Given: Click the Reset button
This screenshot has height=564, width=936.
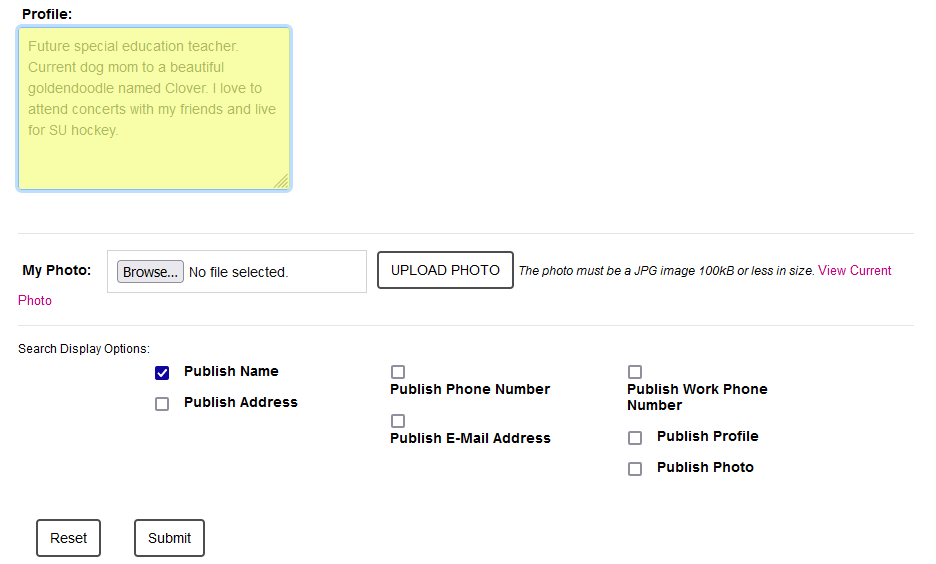Looking at the screenshot, I should pos(68,538).
